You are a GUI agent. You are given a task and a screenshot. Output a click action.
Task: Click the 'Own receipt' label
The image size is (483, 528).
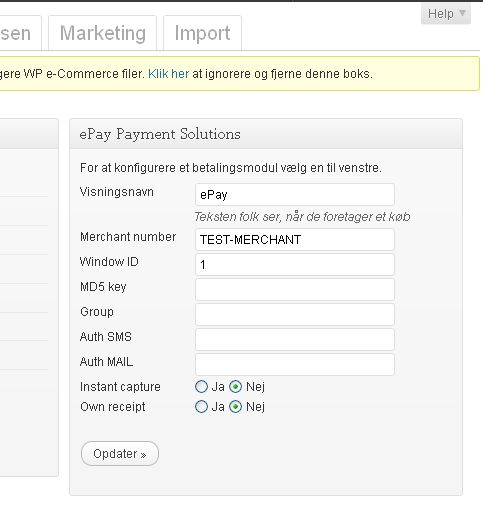(112, 407)
